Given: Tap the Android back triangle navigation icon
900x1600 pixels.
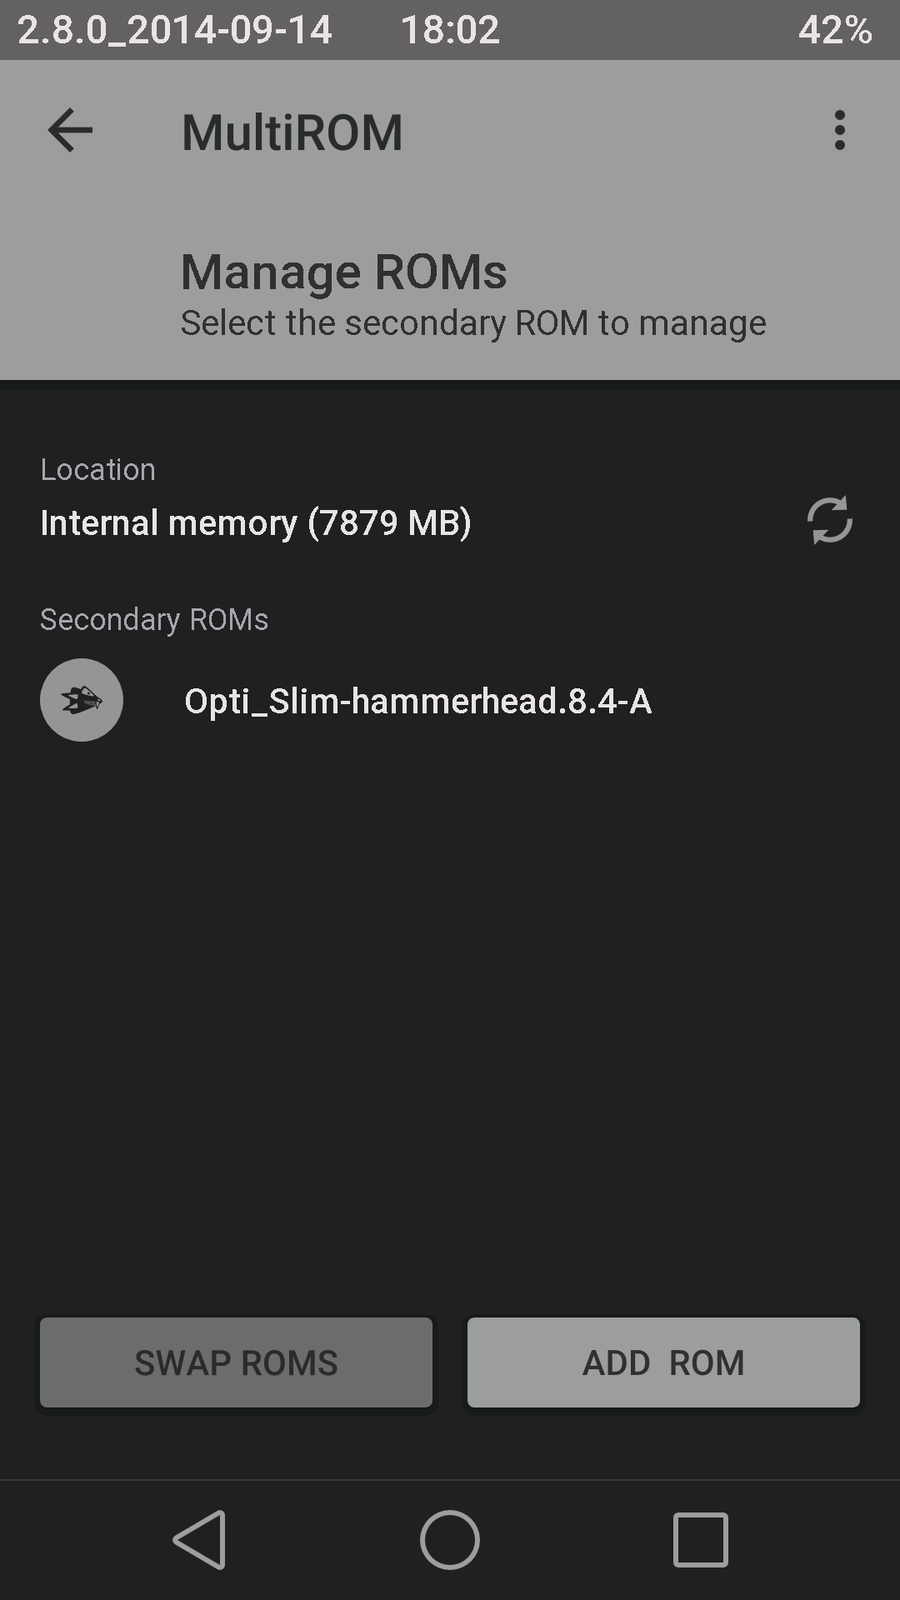Looking at the screenshot, I should click(x=200, y=1539).
